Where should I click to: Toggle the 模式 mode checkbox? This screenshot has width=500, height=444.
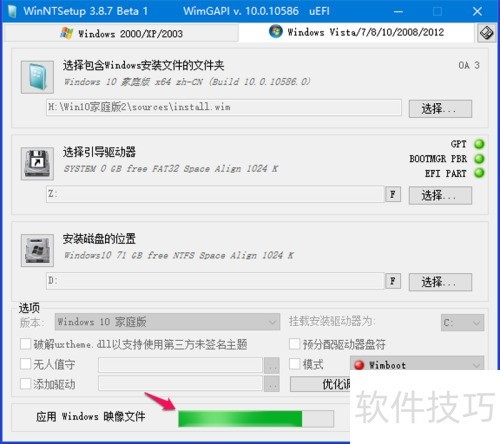pos(294,364)
